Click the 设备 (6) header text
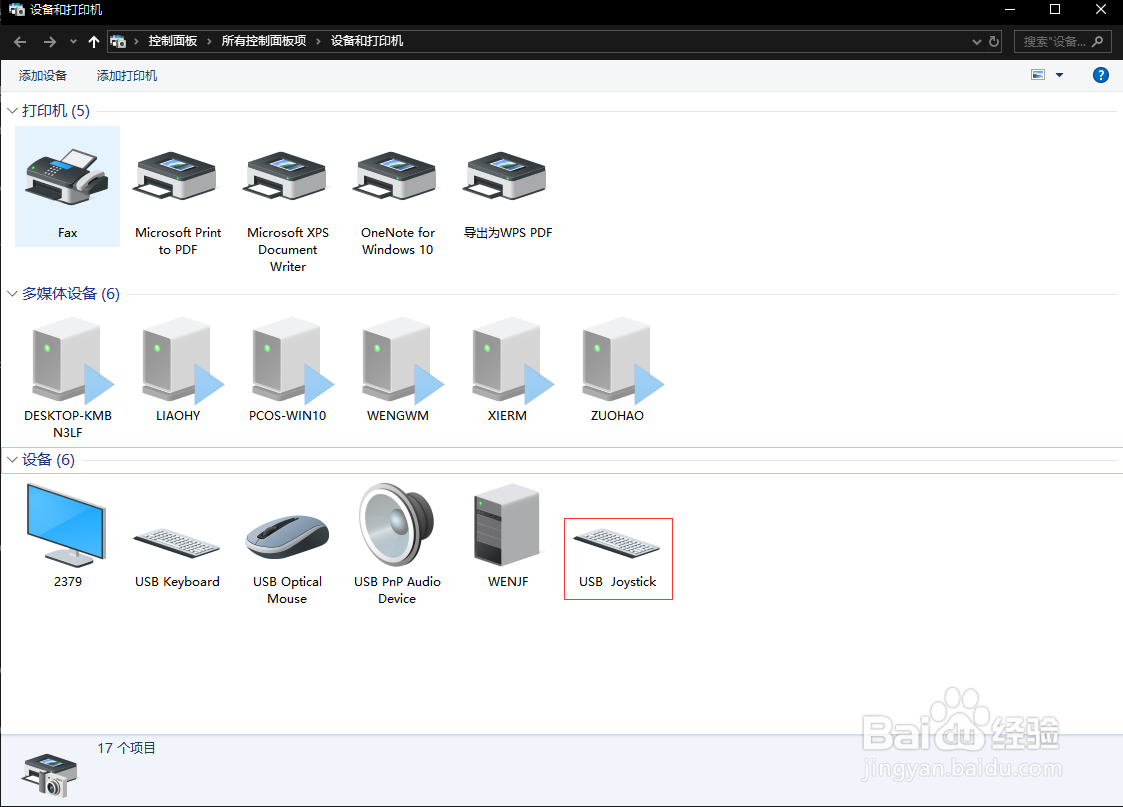 48,460
